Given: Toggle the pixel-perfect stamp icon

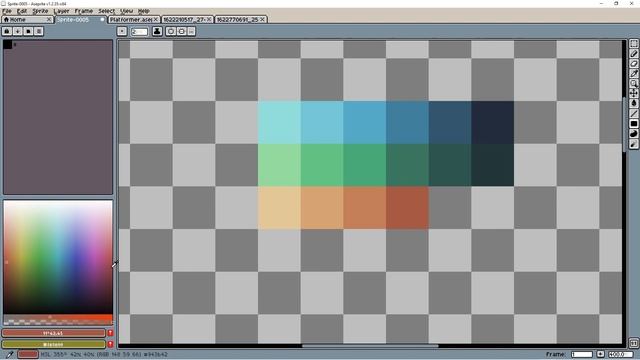Looking at the screenshot, I should point(157,31).
